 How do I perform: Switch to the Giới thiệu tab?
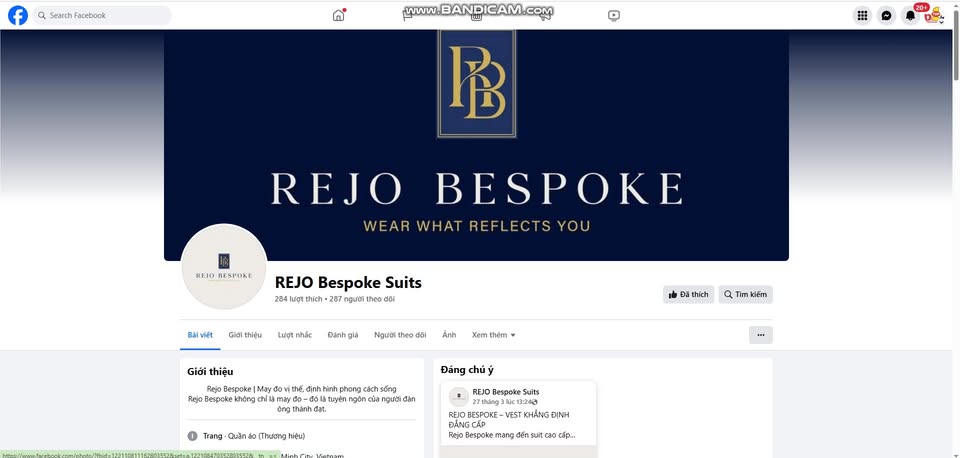(x=245, y=335)
